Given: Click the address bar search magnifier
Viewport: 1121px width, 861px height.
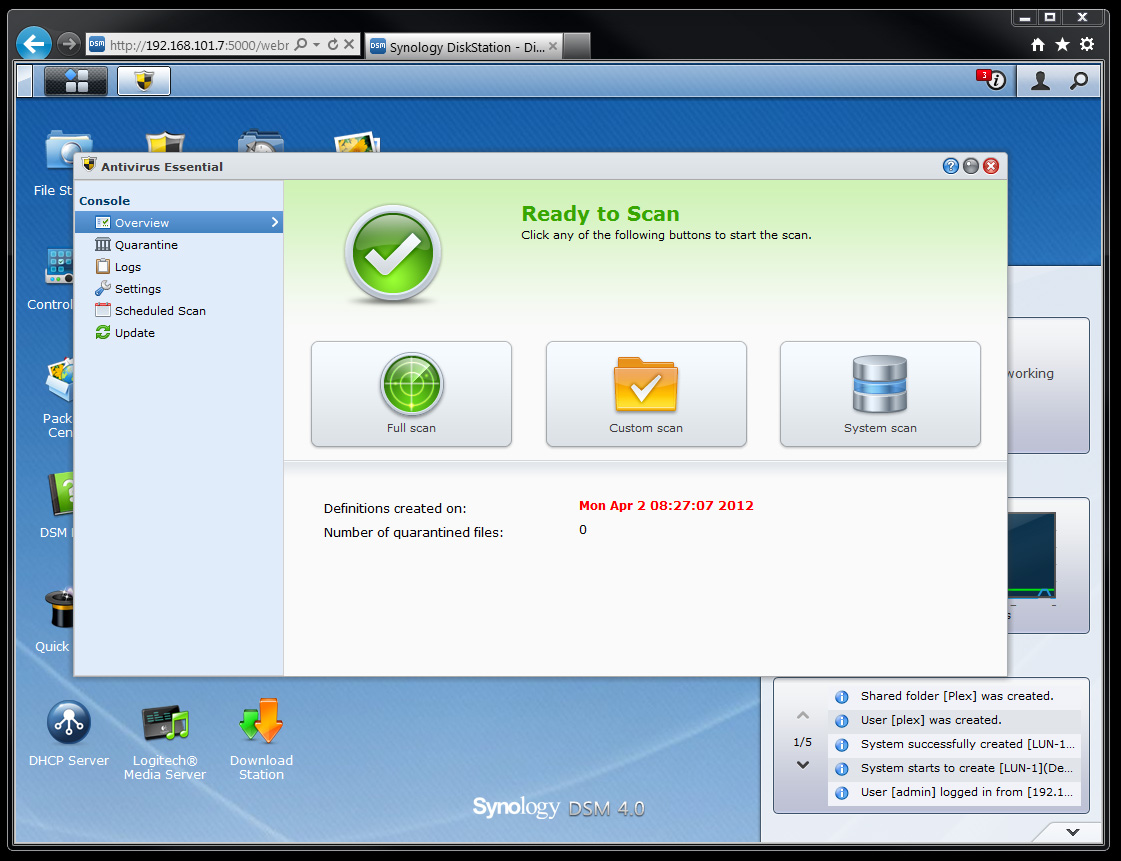Looking at the screenshot, I should (x=301, y=44).
